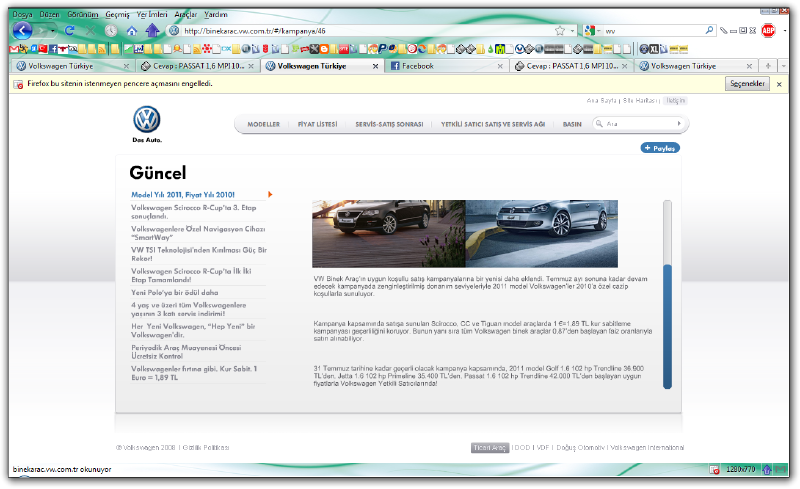Screen dimensions: 800x489
Task: Open the Araçlar menu
Action: (x=186, y=14)
